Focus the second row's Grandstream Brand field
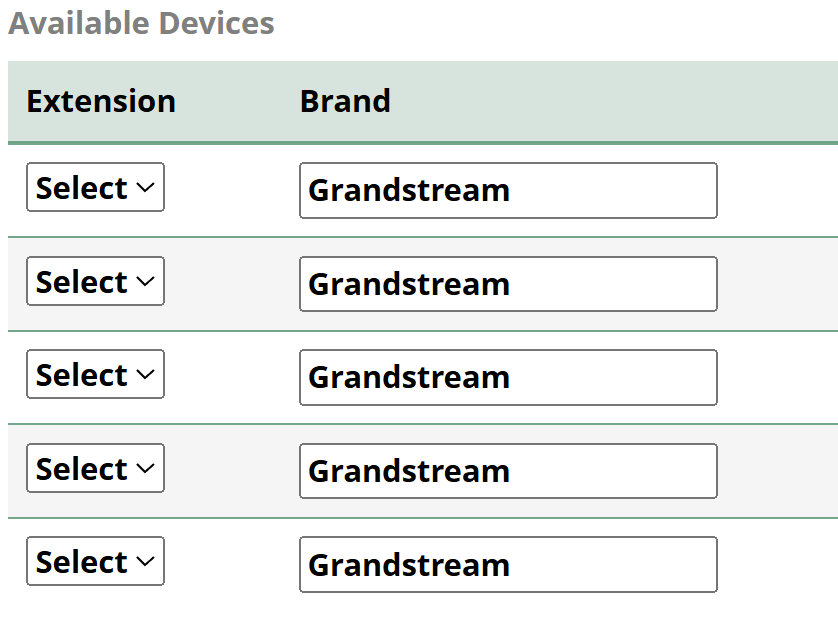838x618 pixels. [x=508, y=284]
